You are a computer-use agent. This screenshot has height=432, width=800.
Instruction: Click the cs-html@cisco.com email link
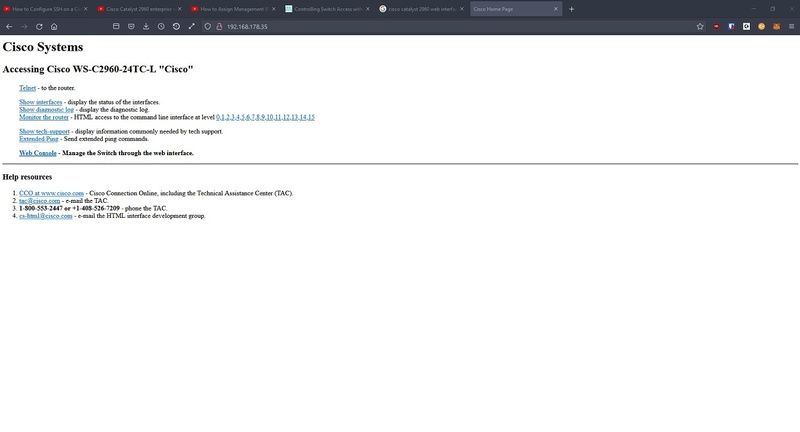tap(46, 216)
